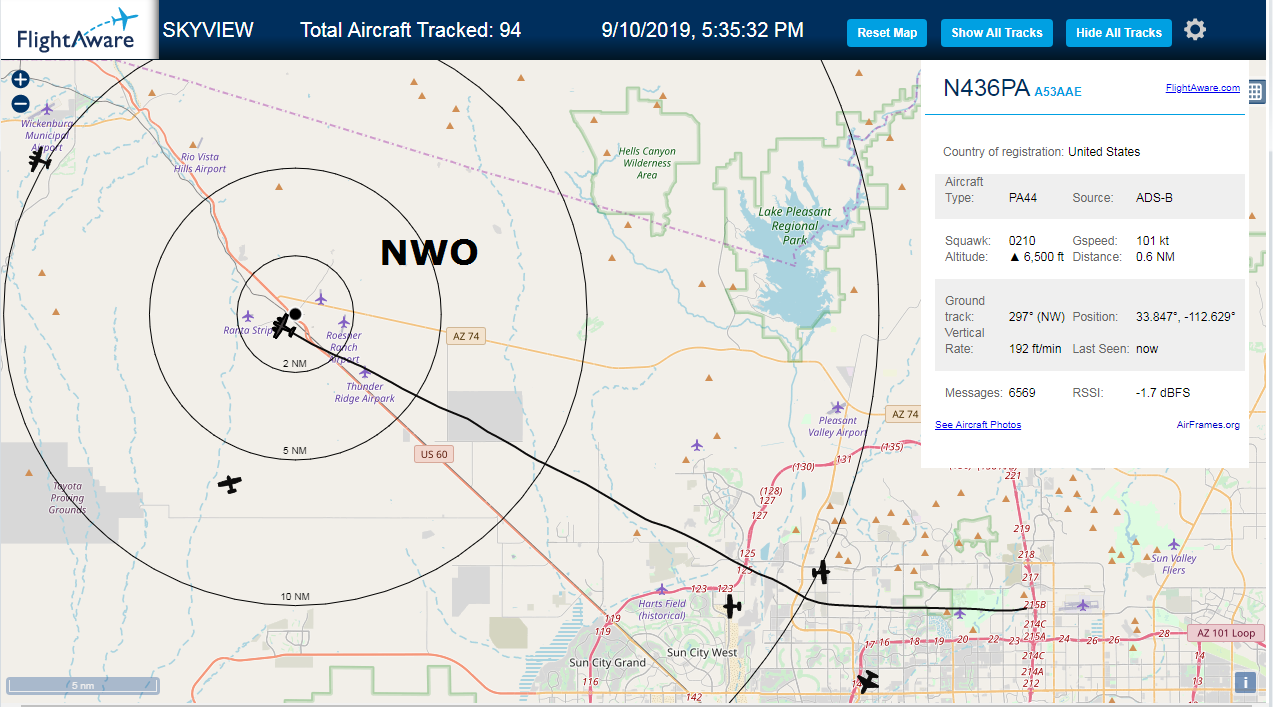The width and height of the screenshot is (1273, 707).
Task: Click Show All Tracks button
Action: 996,33
